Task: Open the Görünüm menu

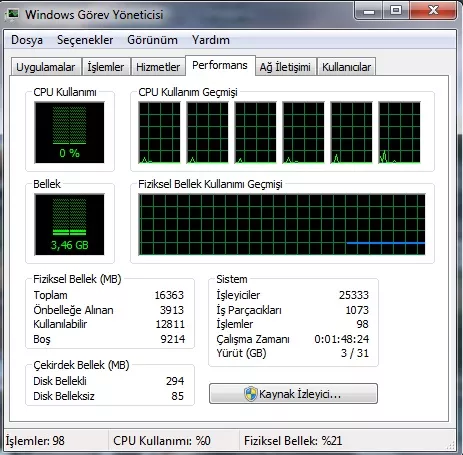Action: pos(152,40)
